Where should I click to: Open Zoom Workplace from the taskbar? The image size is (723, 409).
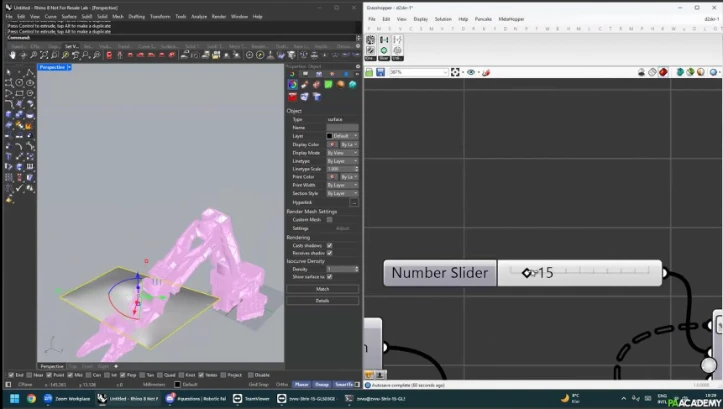[70, 398]
